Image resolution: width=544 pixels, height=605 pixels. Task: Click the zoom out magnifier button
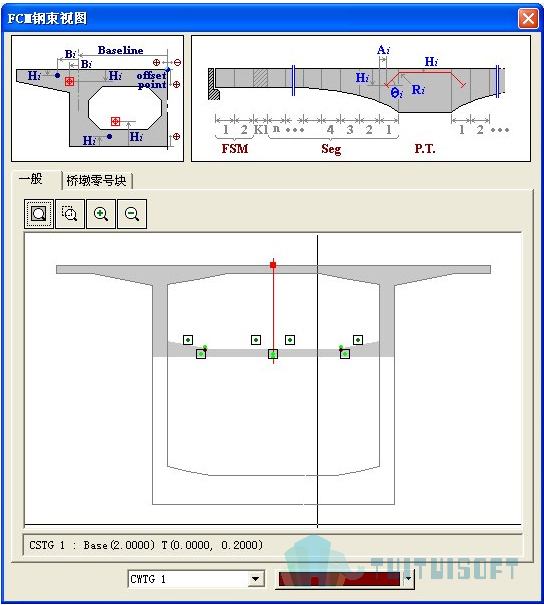132,214
